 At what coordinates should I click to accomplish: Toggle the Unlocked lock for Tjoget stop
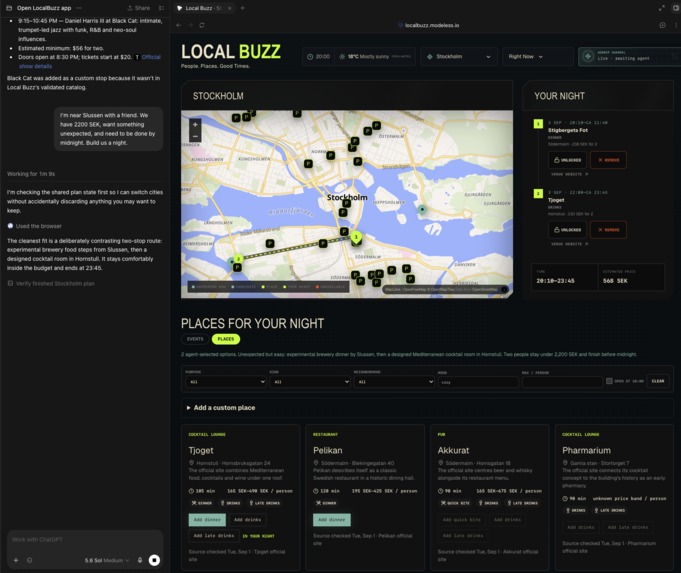[567, 229]
